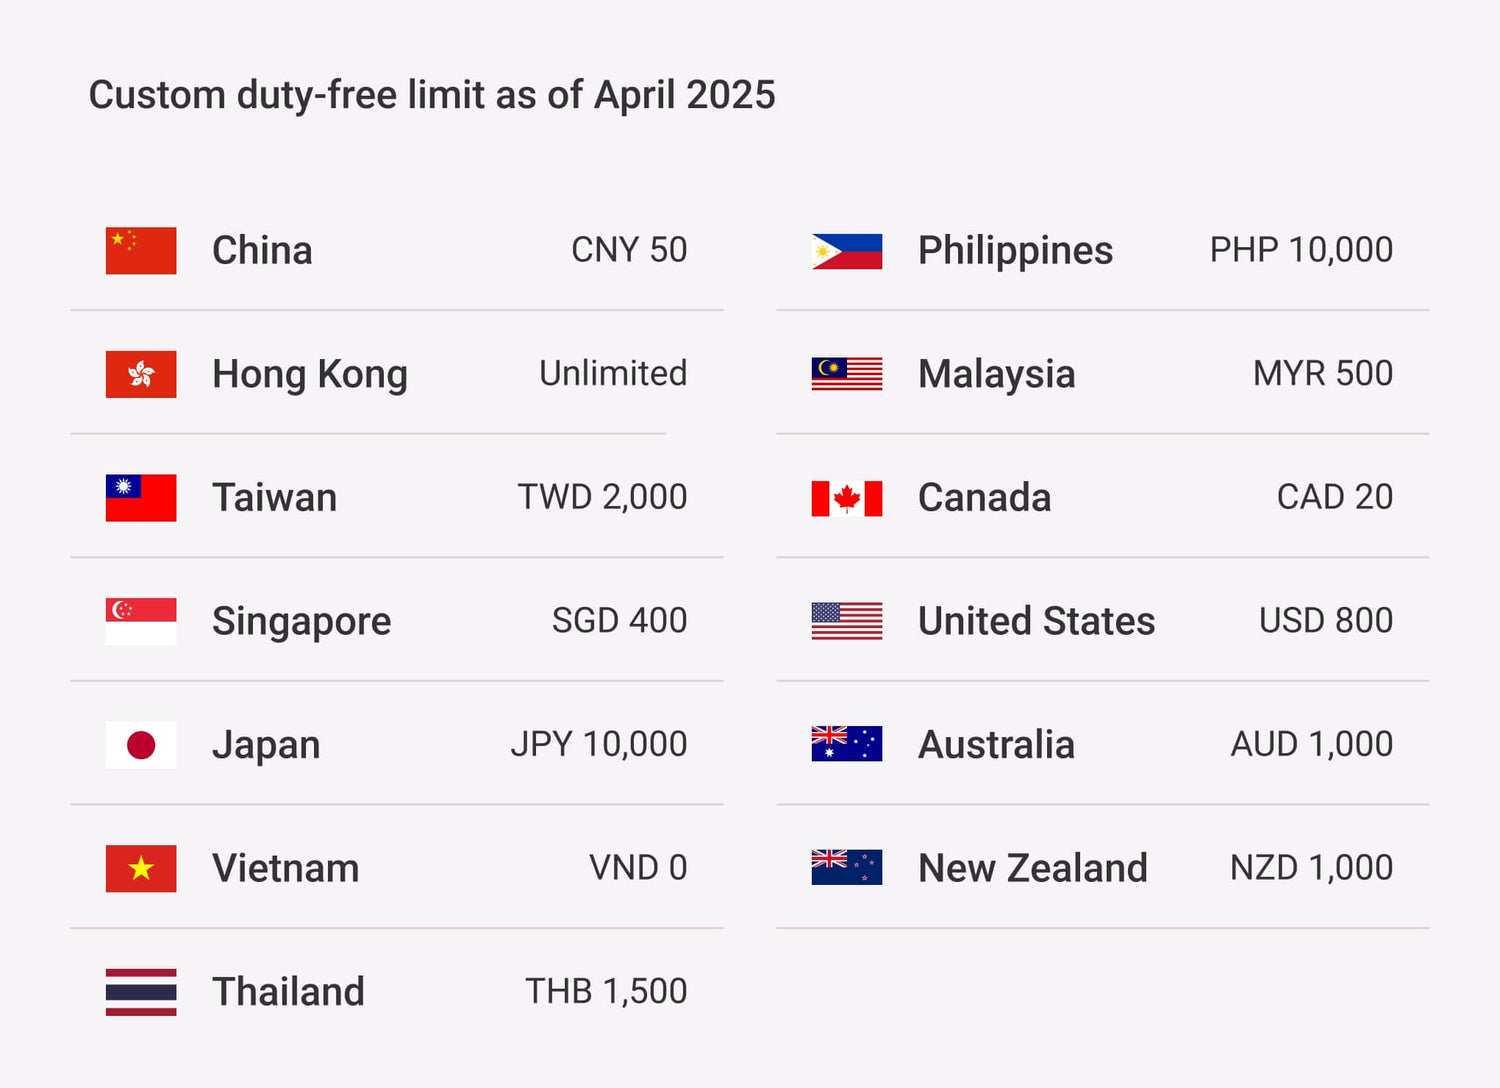Click the China flag icon
The image size is (1500, 1088).
click(141, 251)
